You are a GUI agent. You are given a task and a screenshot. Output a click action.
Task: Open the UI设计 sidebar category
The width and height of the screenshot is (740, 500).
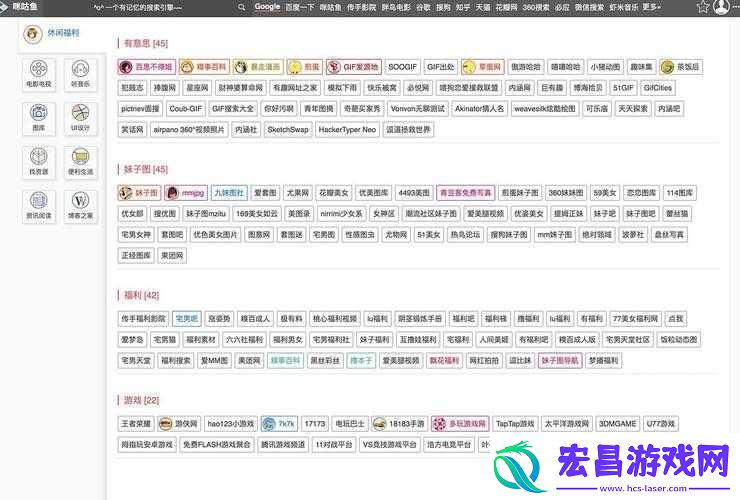(x=81, y=119)
